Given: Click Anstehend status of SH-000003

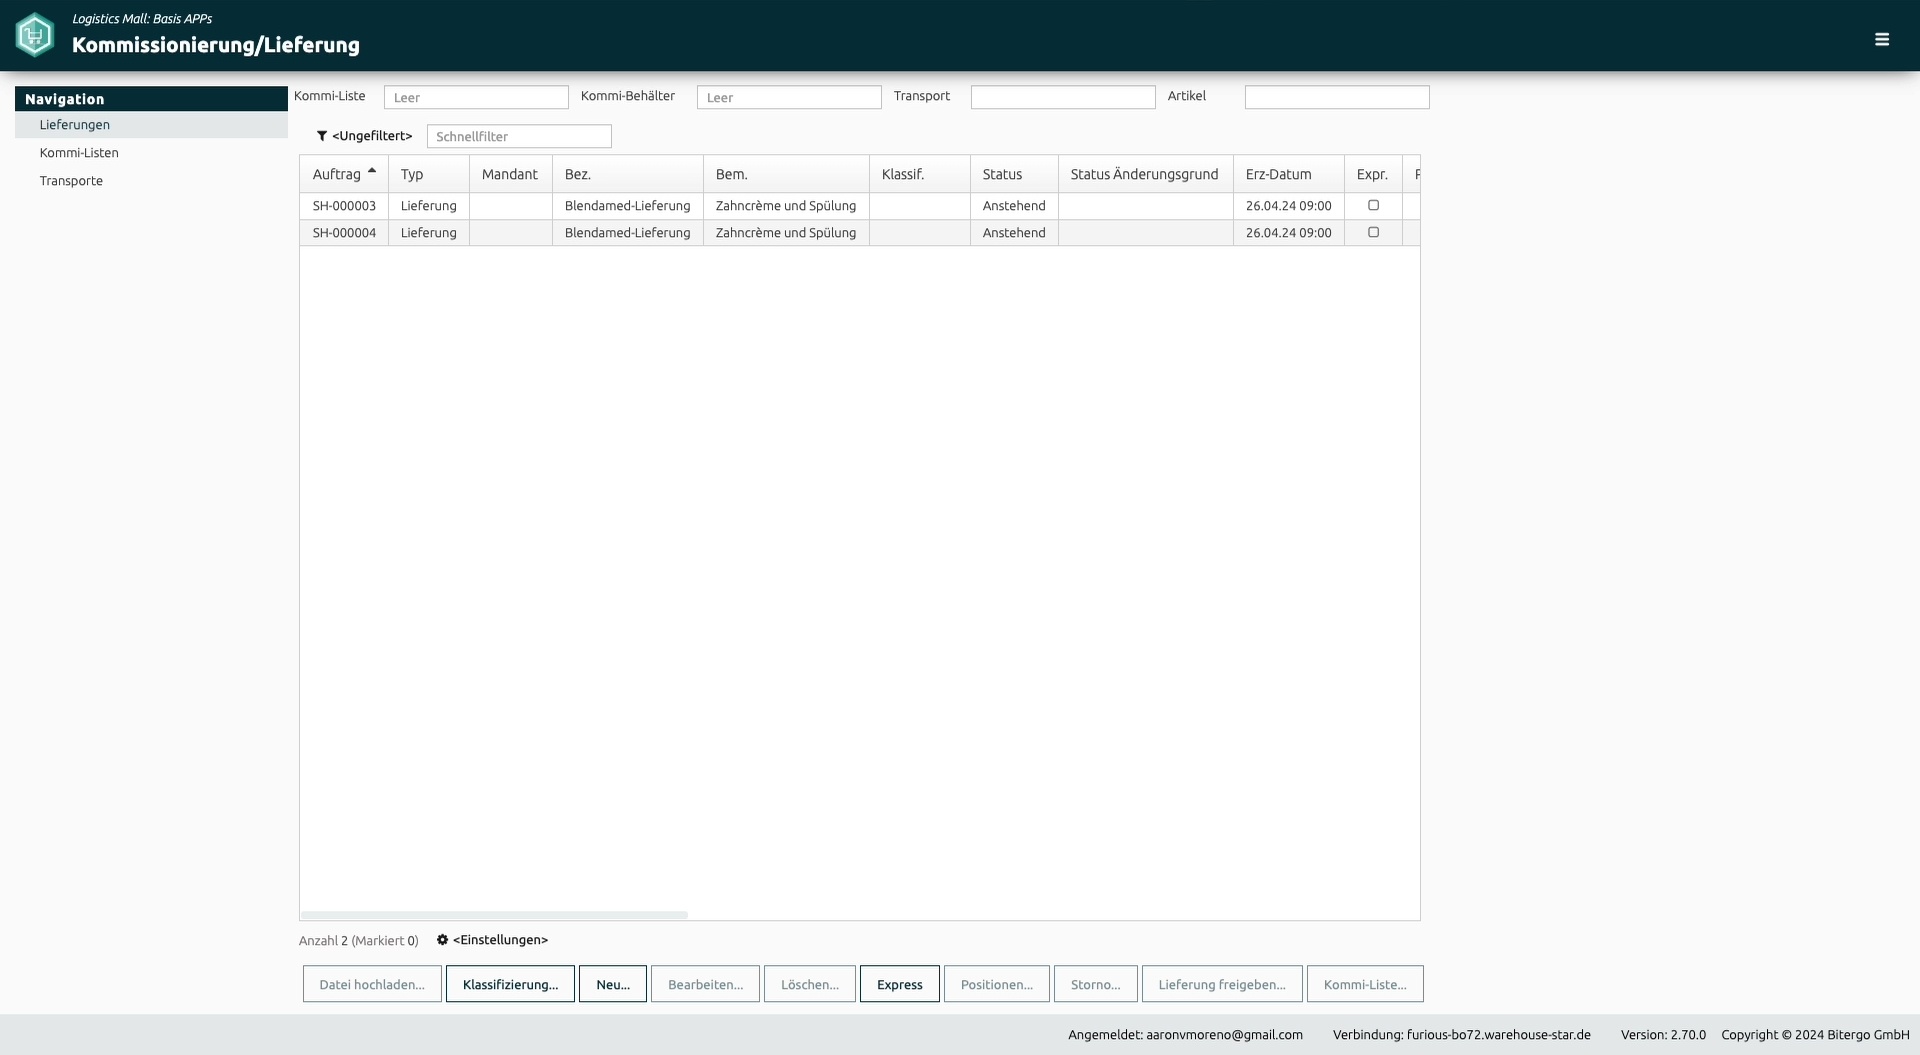Looking at the screenshot, I should tap(1014, 206).
